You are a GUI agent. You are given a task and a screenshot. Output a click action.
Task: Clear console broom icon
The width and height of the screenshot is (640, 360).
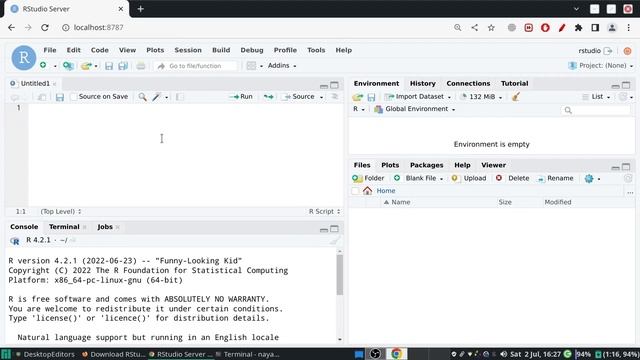[334, 240]
